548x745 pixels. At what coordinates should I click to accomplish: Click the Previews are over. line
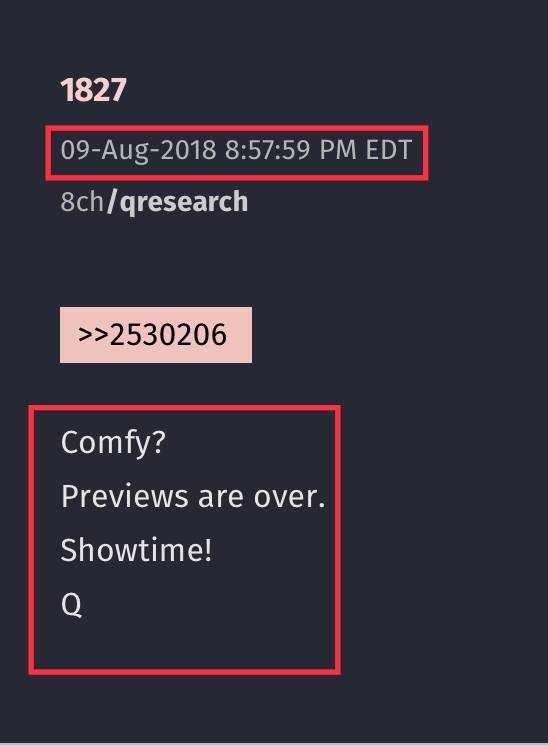click(193, 497)
